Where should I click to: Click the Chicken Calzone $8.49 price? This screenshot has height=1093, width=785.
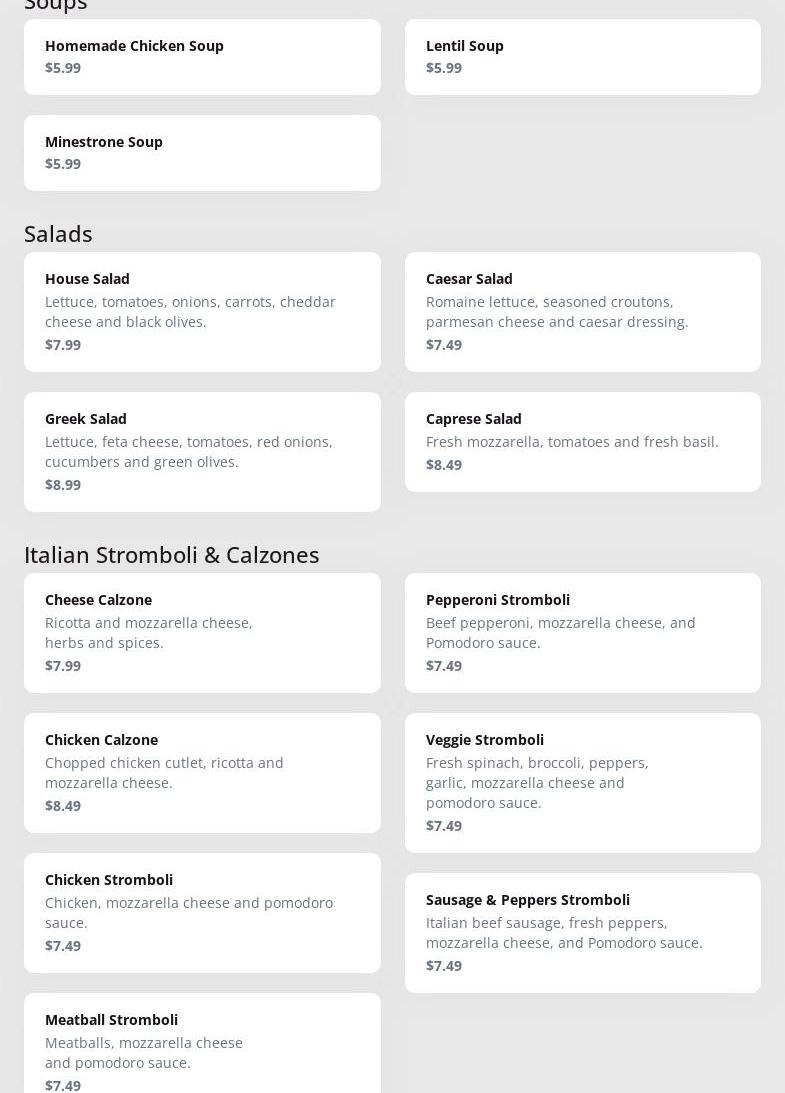pos(63,806)
